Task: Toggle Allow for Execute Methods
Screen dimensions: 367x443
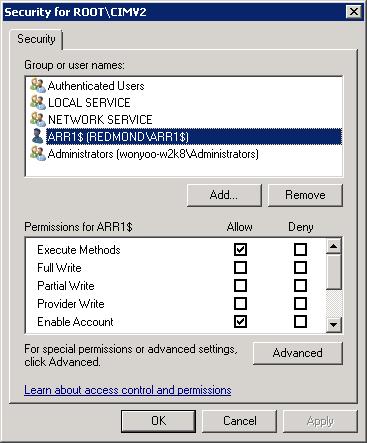Action: (x=240, y=249)
